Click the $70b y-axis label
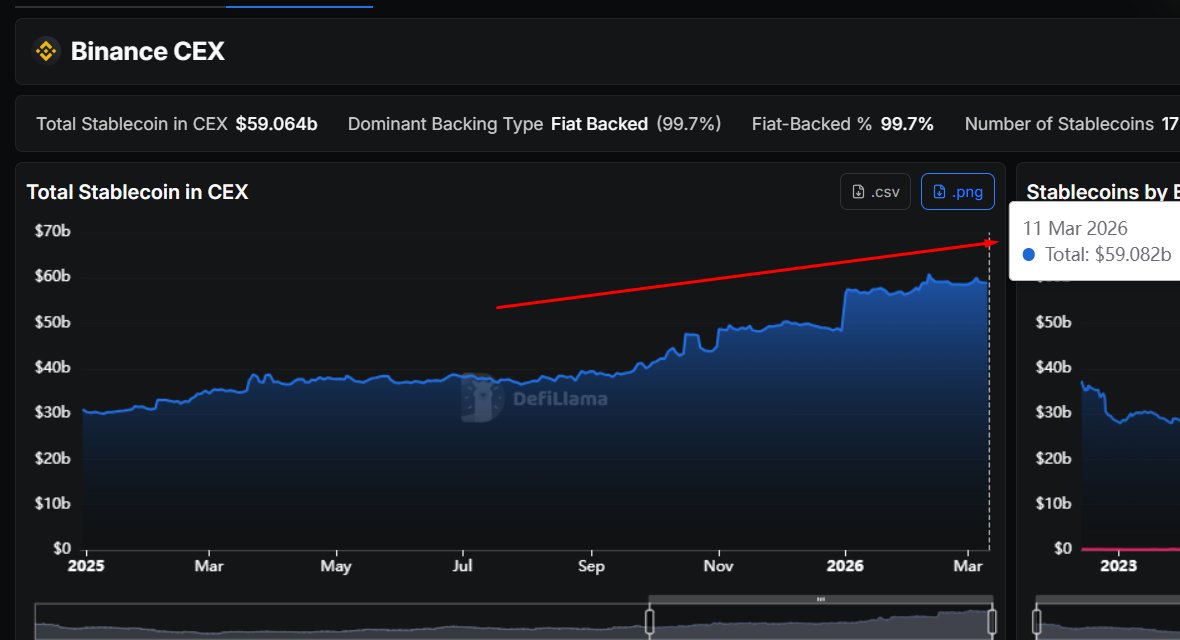 [53, 230]
